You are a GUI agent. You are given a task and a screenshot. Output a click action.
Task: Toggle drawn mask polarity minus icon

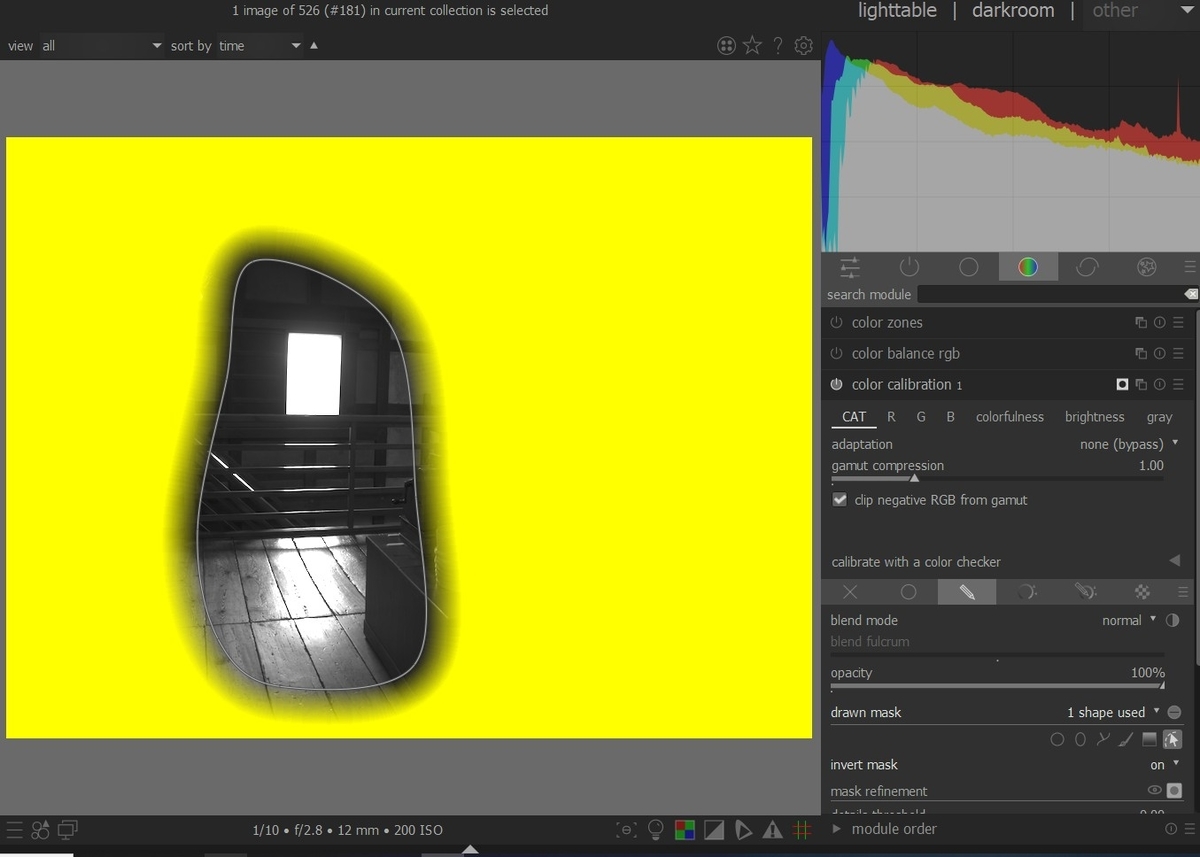click(1174, 712)
